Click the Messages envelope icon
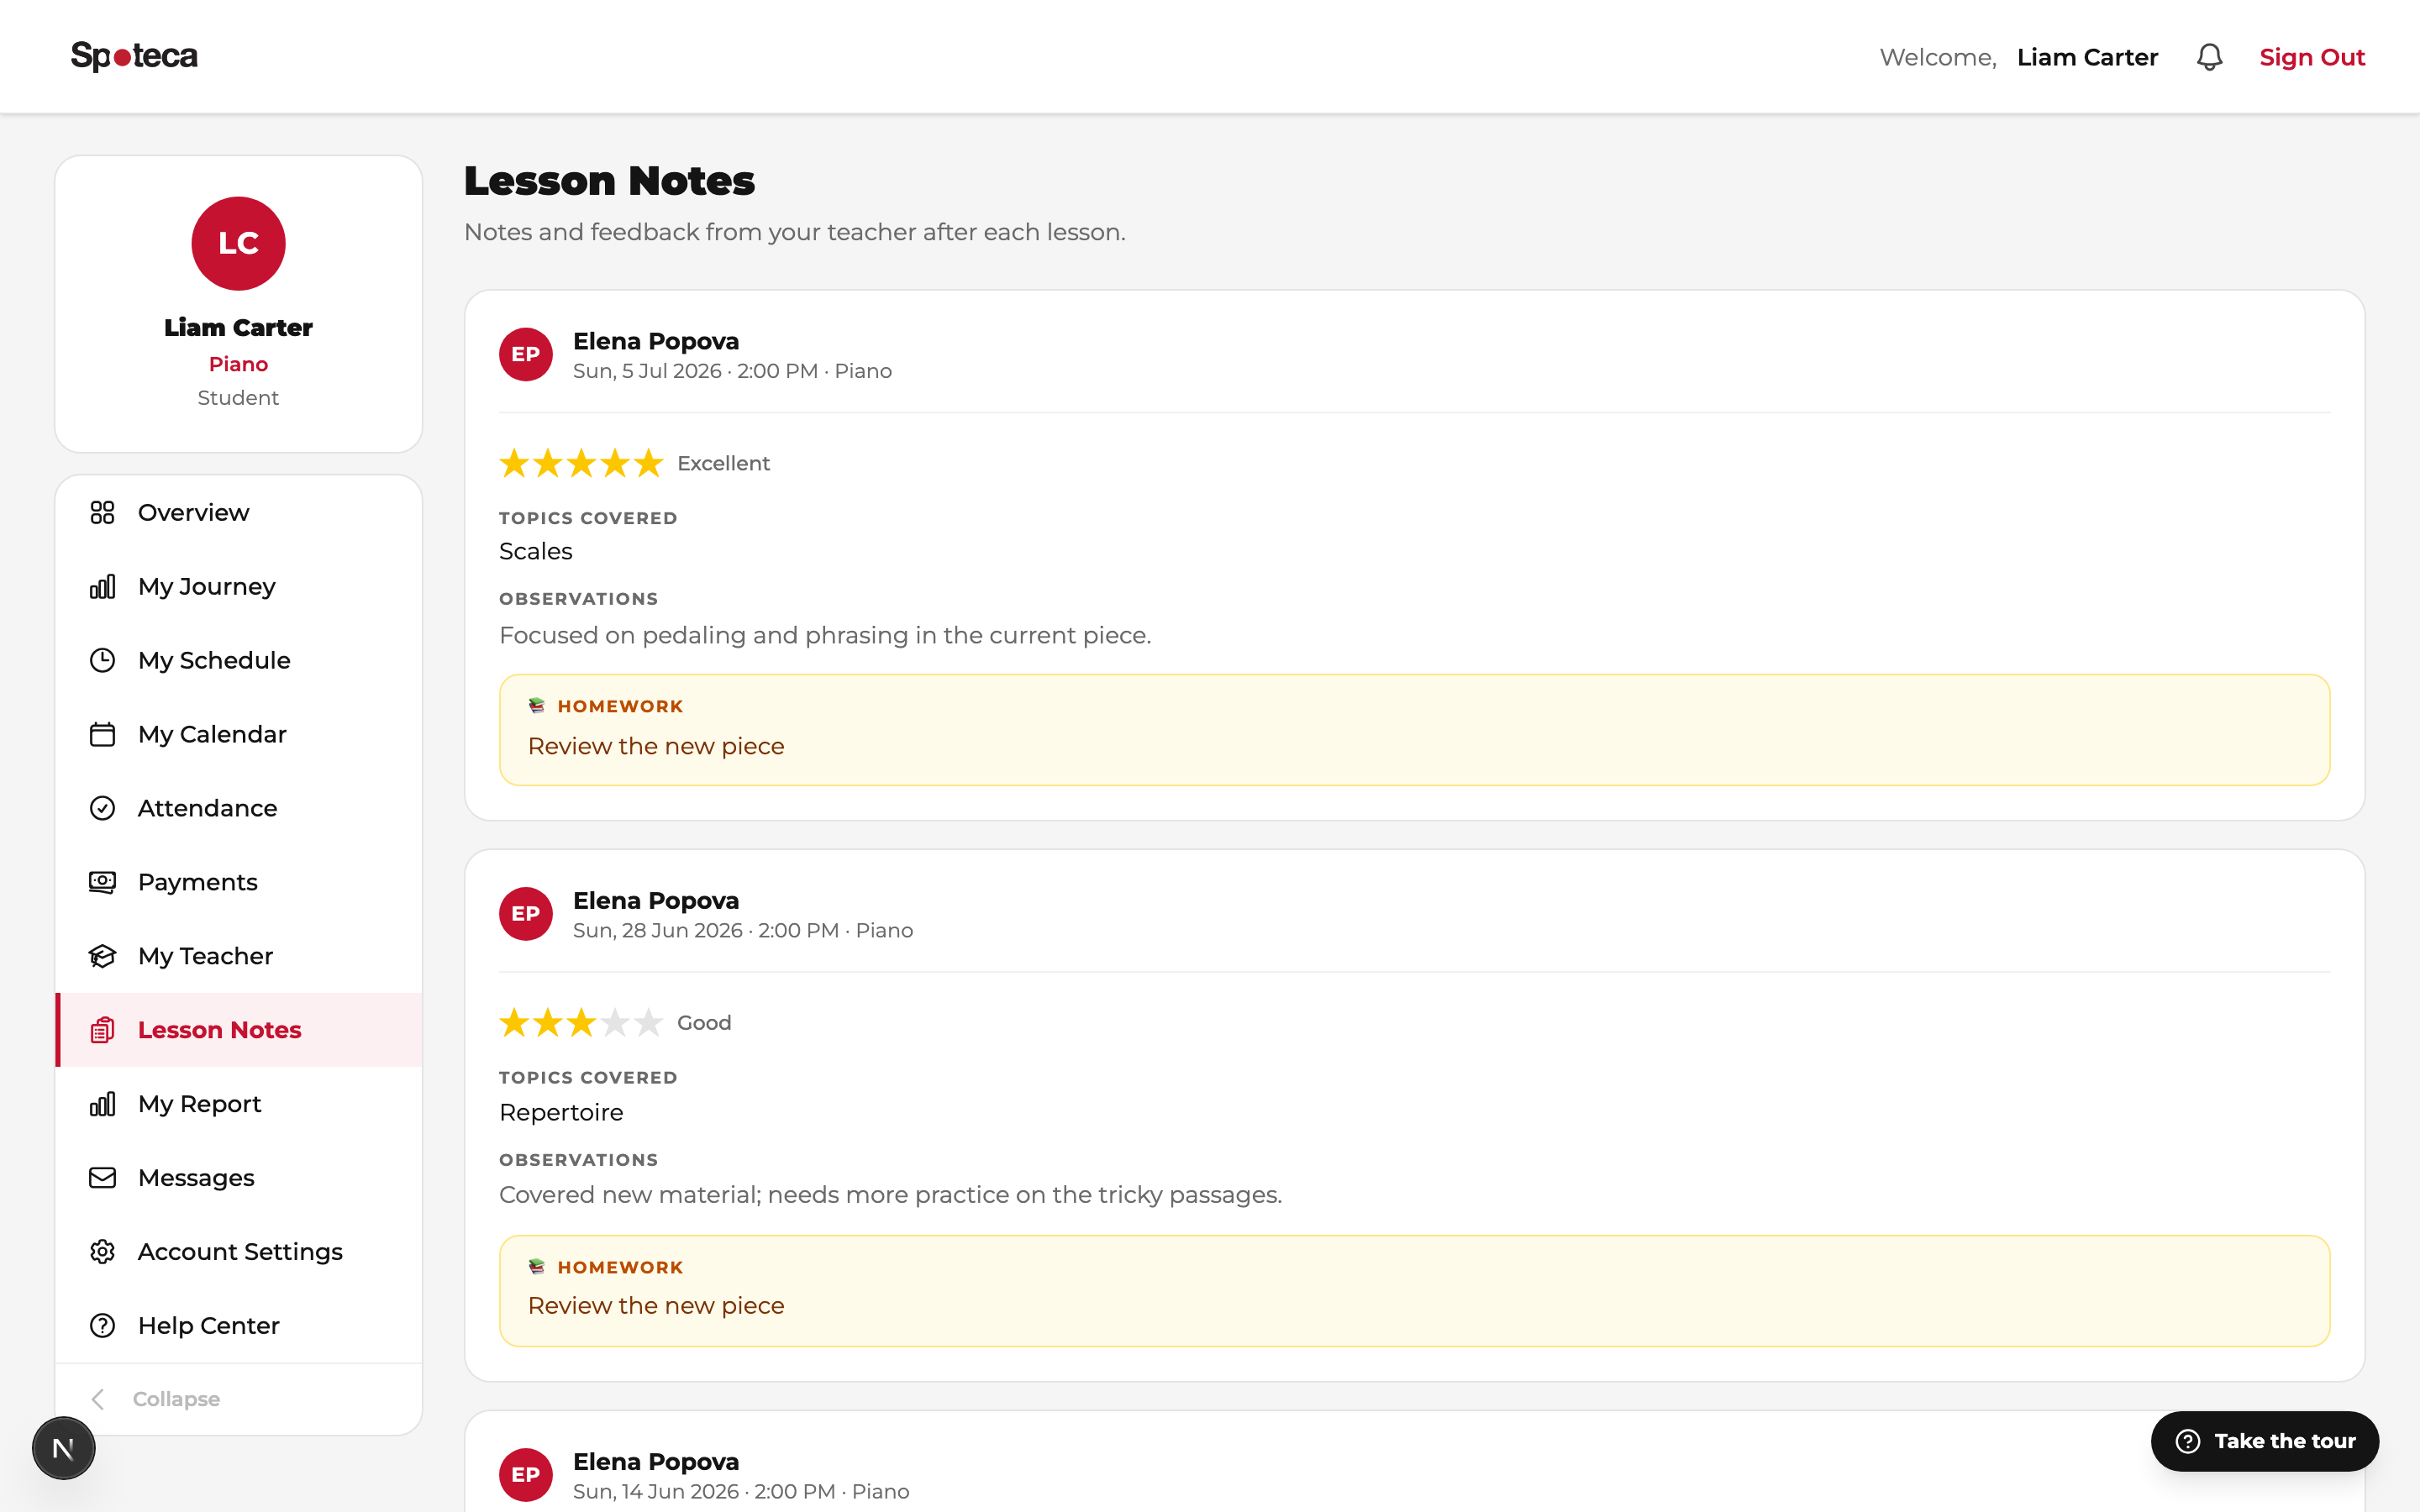2420x1512 pixels. [x=102, y=1178]
